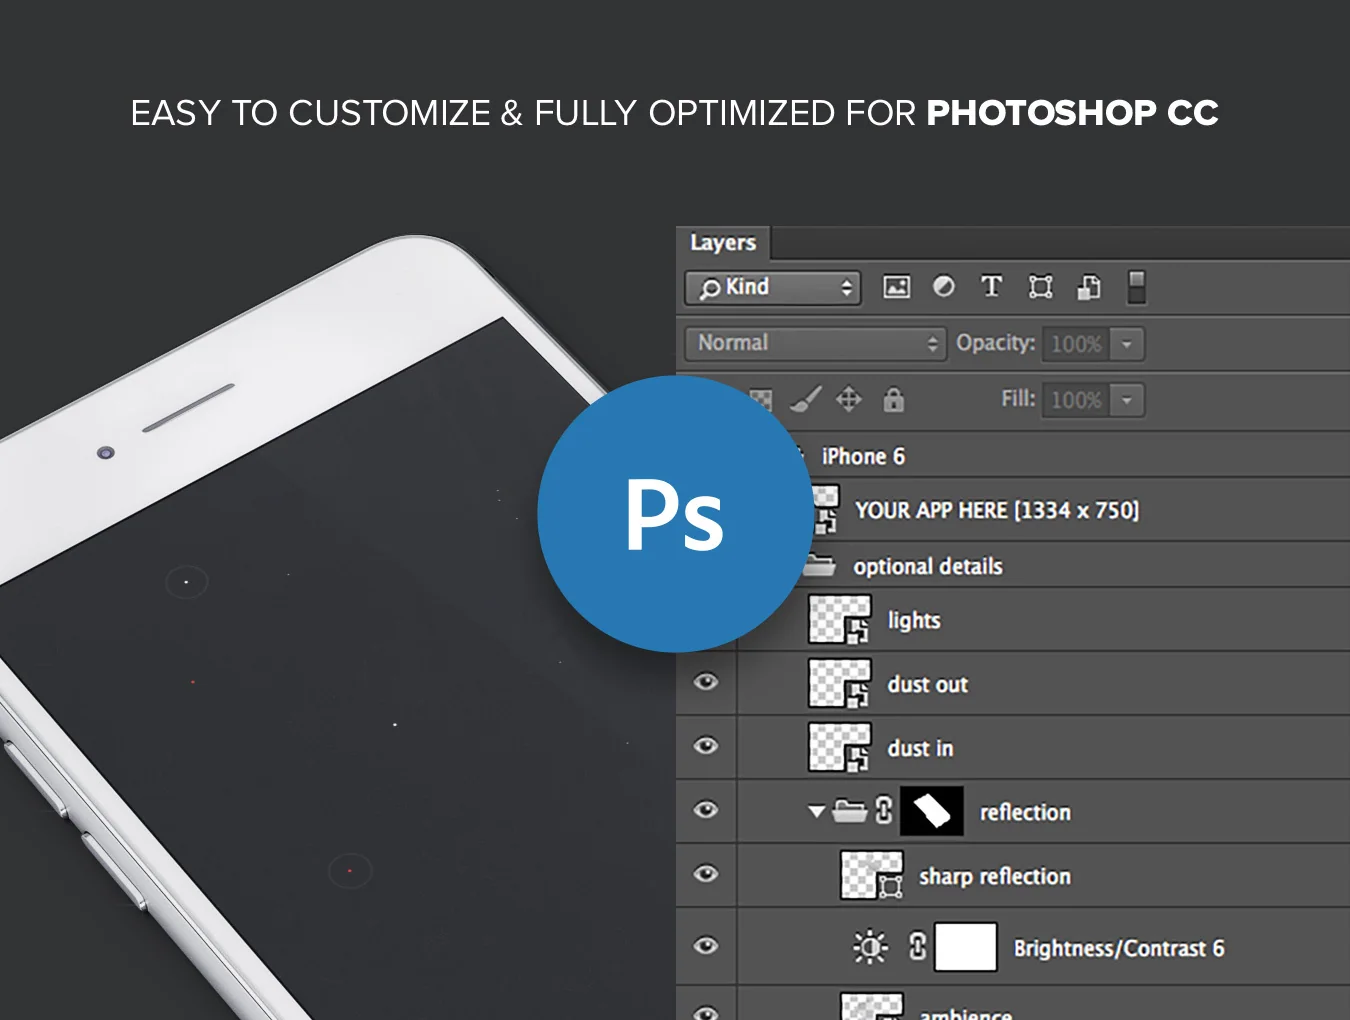Filter layers by type layer icon
Image resolution: width=1350 pixels, height=1020 pixels.
(x=991, y=287)
